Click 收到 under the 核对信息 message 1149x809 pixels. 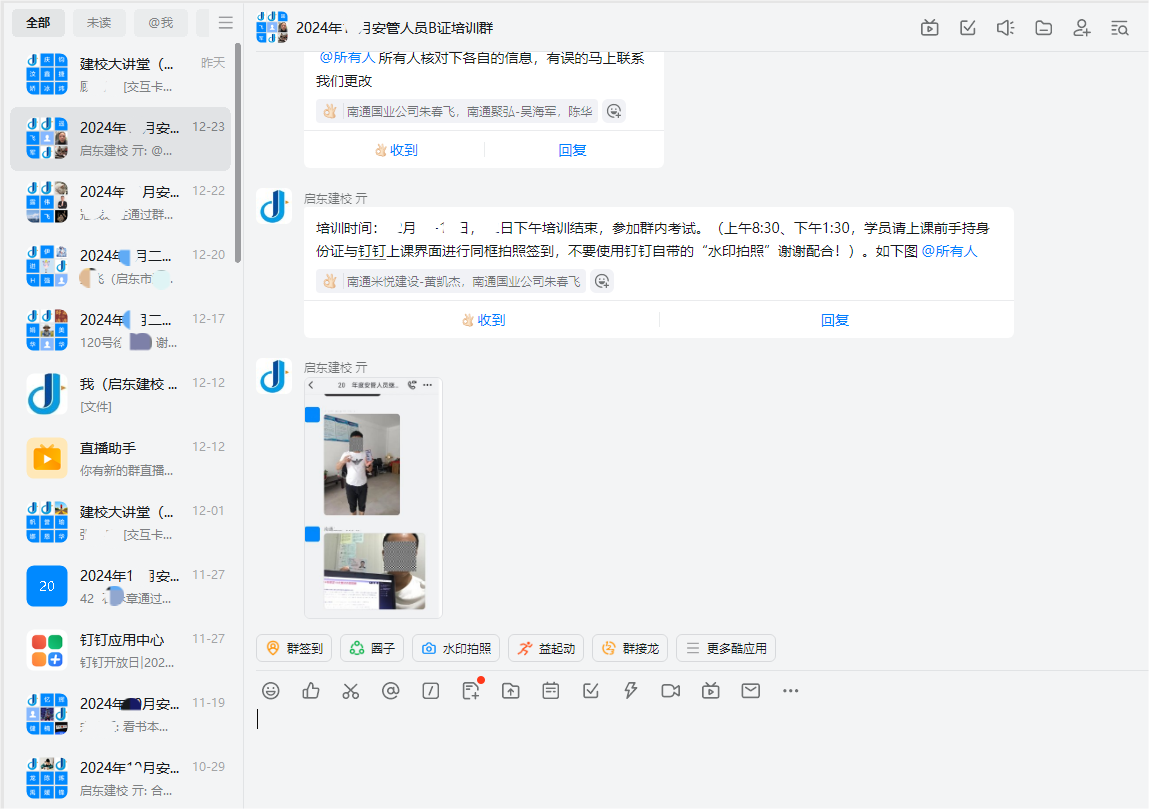coord(396,150)
